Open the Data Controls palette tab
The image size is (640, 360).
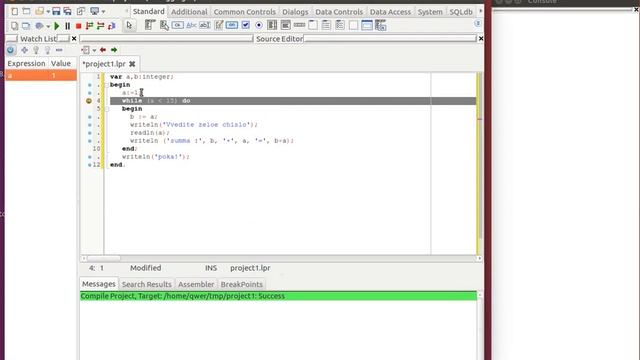point(339,12)
